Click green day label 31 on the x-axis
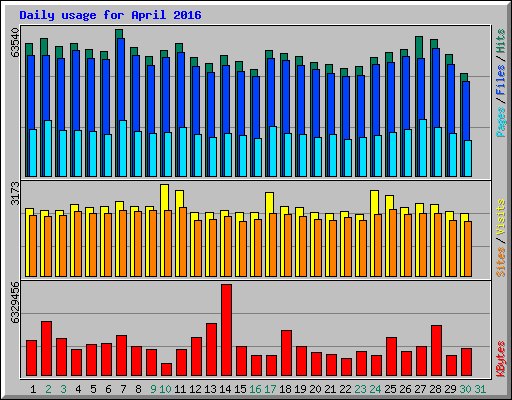The width and height of the screenshot is (512, 400). click(x=480, y=389)
